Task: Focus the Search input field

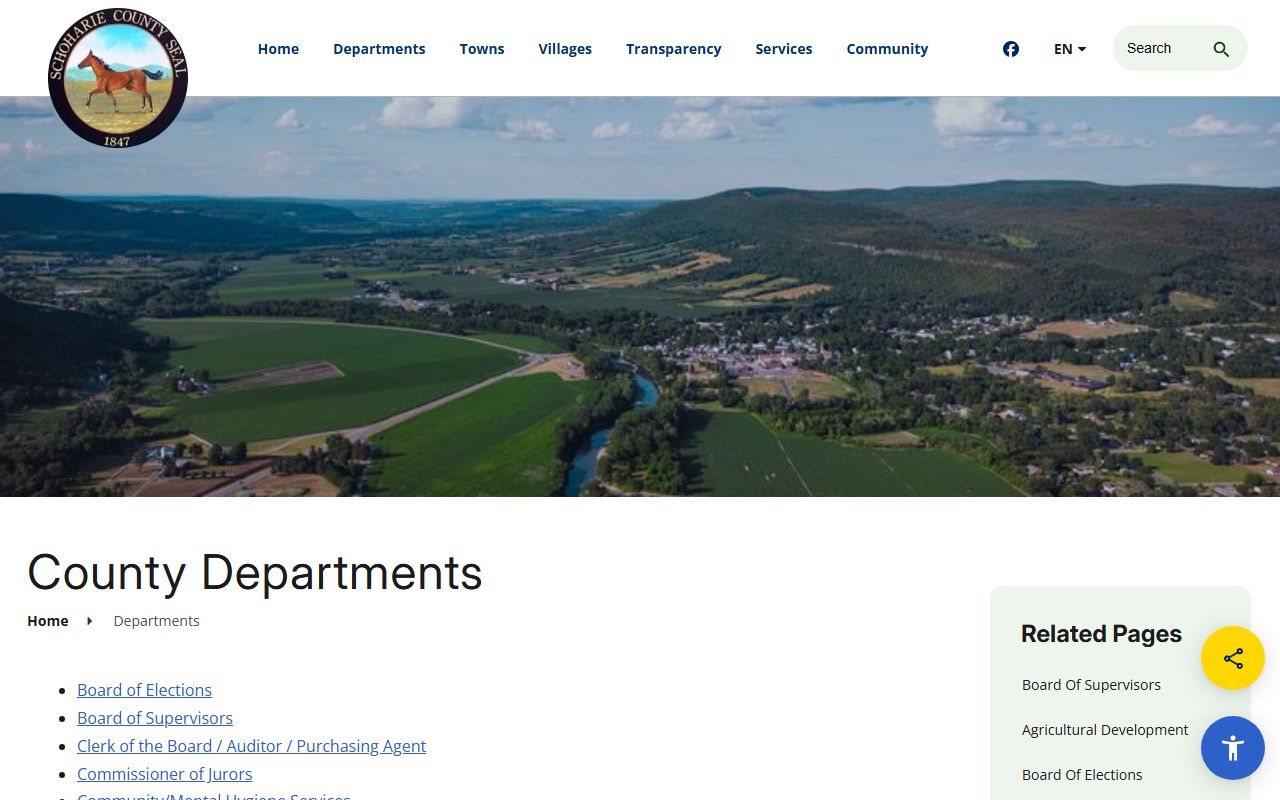Action: point(1163,49)
